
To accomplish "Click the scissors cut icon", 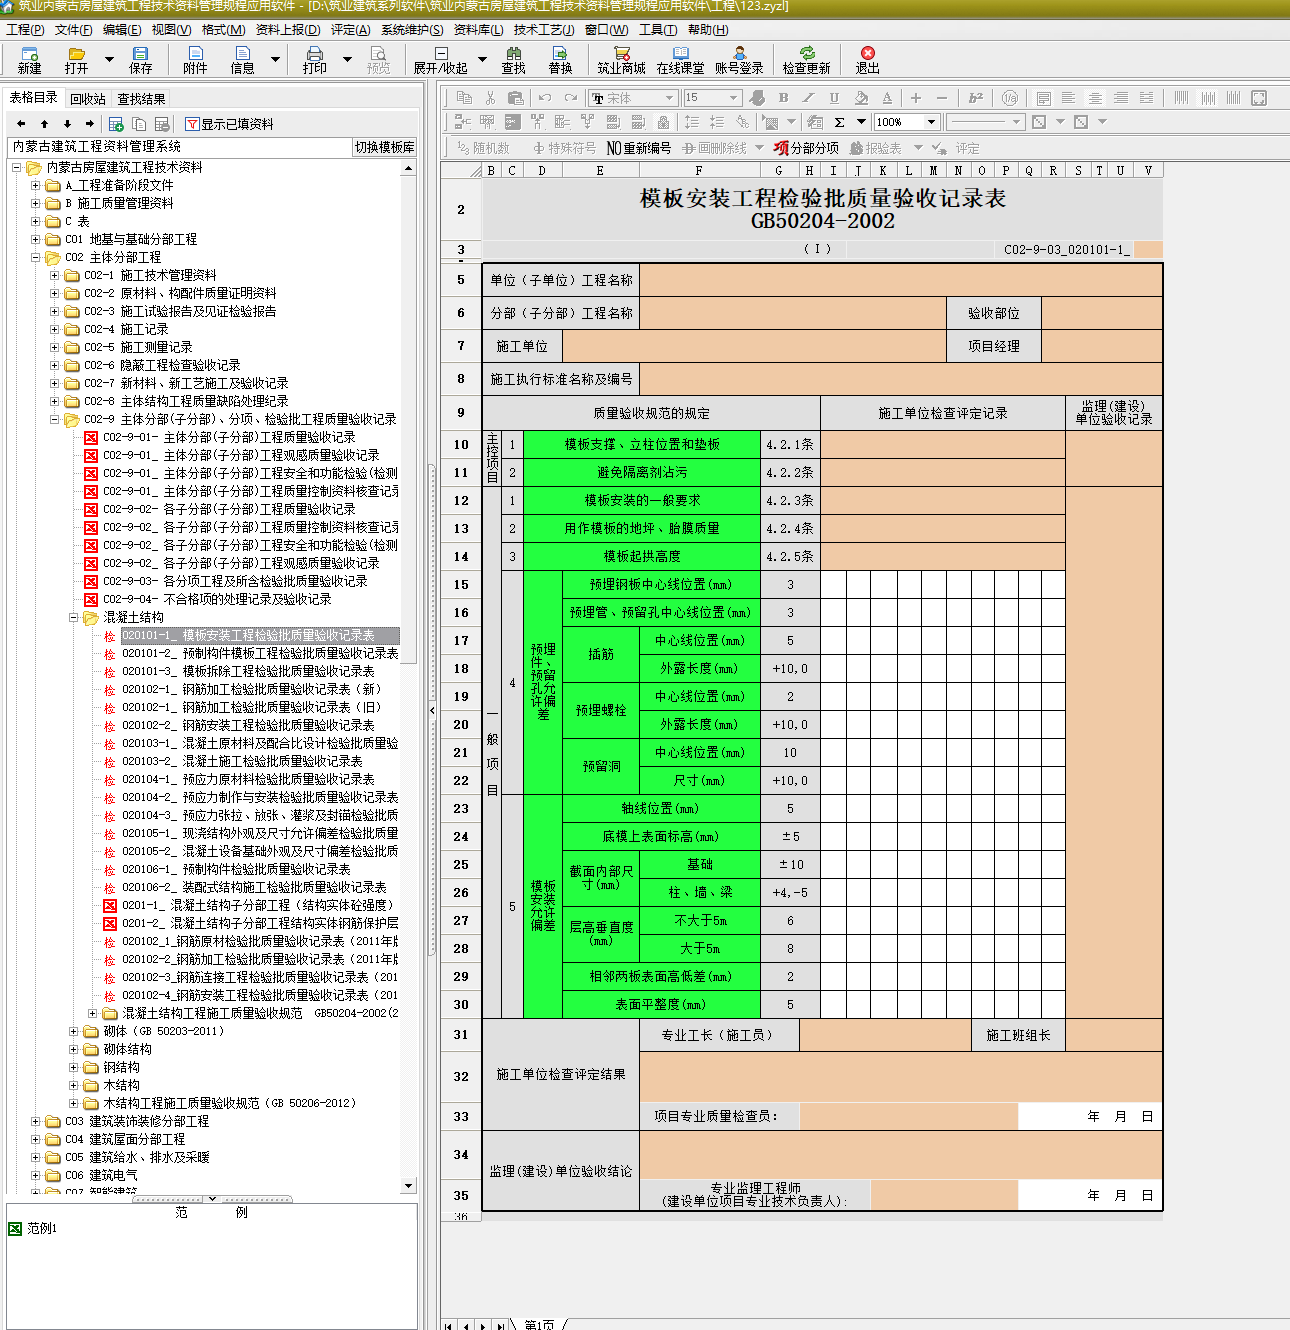I will click(490, 97).
